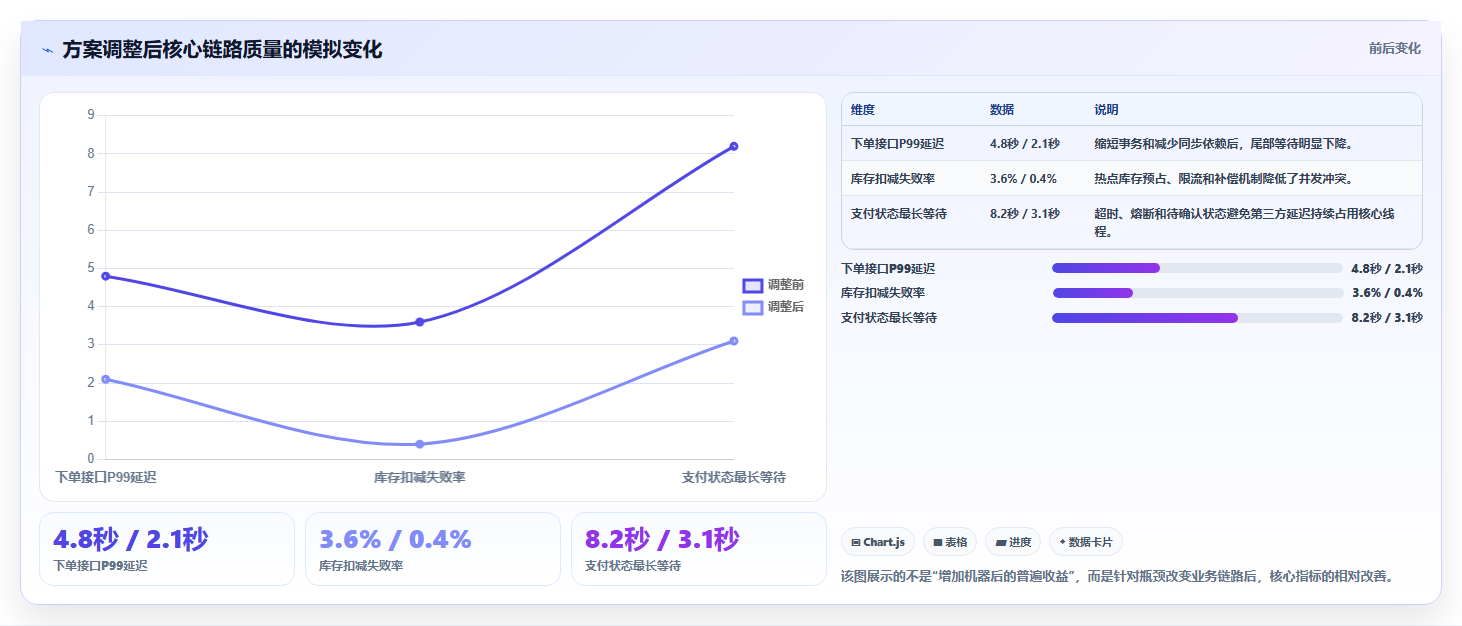
Task: Click the Chart.js tag icon
Action: [856, 542]
